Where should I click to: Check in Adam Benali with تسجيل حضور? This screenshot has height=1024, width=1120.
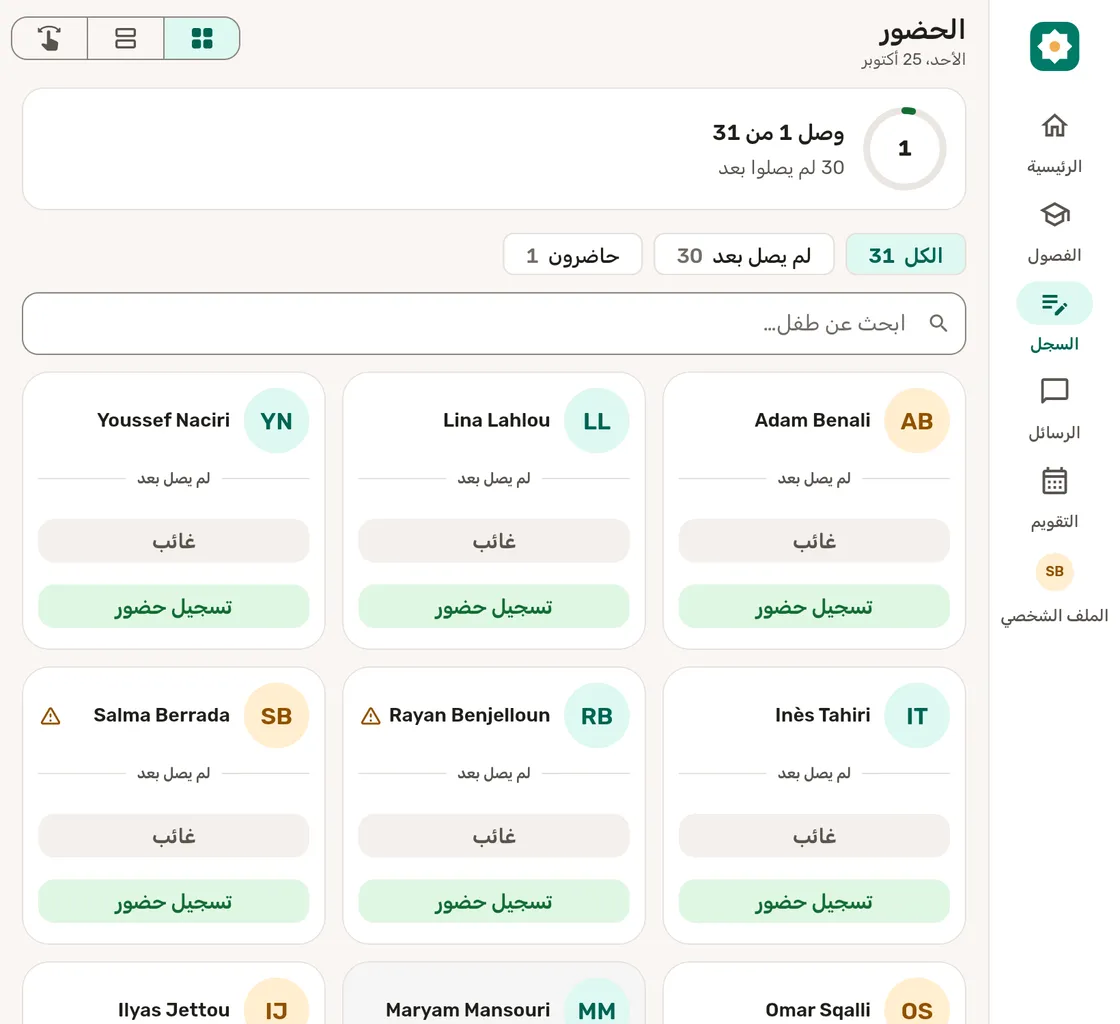tap(814, 606)
